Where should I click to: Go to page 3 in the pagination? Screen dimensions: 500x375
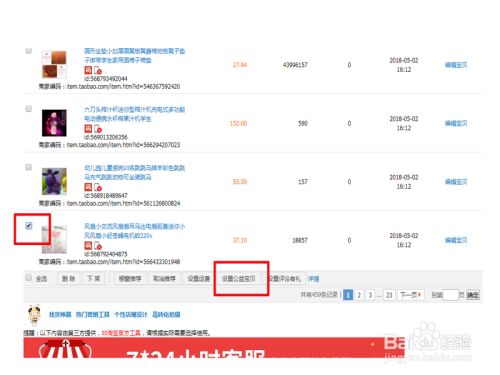pyautogui.click(x=370, y=295)
